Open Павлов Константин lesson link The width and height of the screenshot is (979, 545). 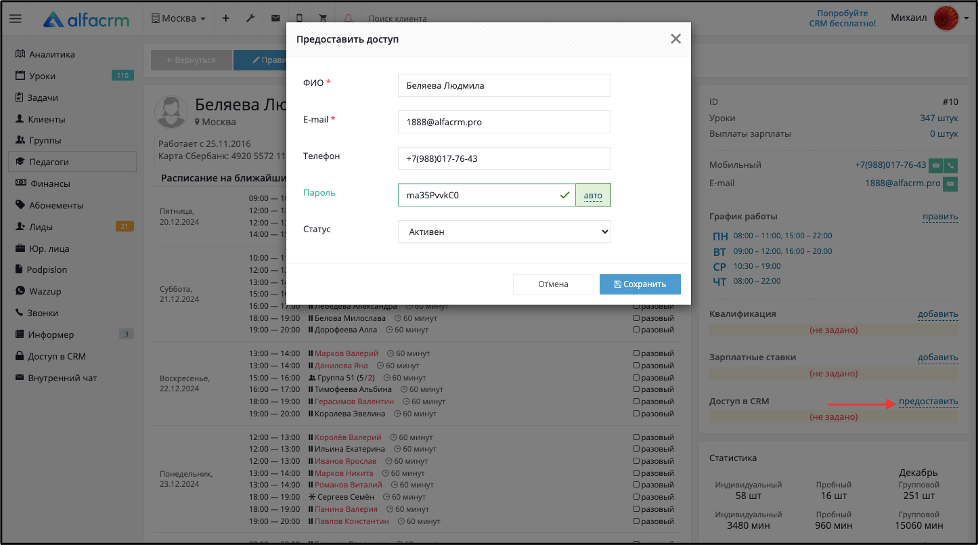pyautogui.click(x=352, y=521)
